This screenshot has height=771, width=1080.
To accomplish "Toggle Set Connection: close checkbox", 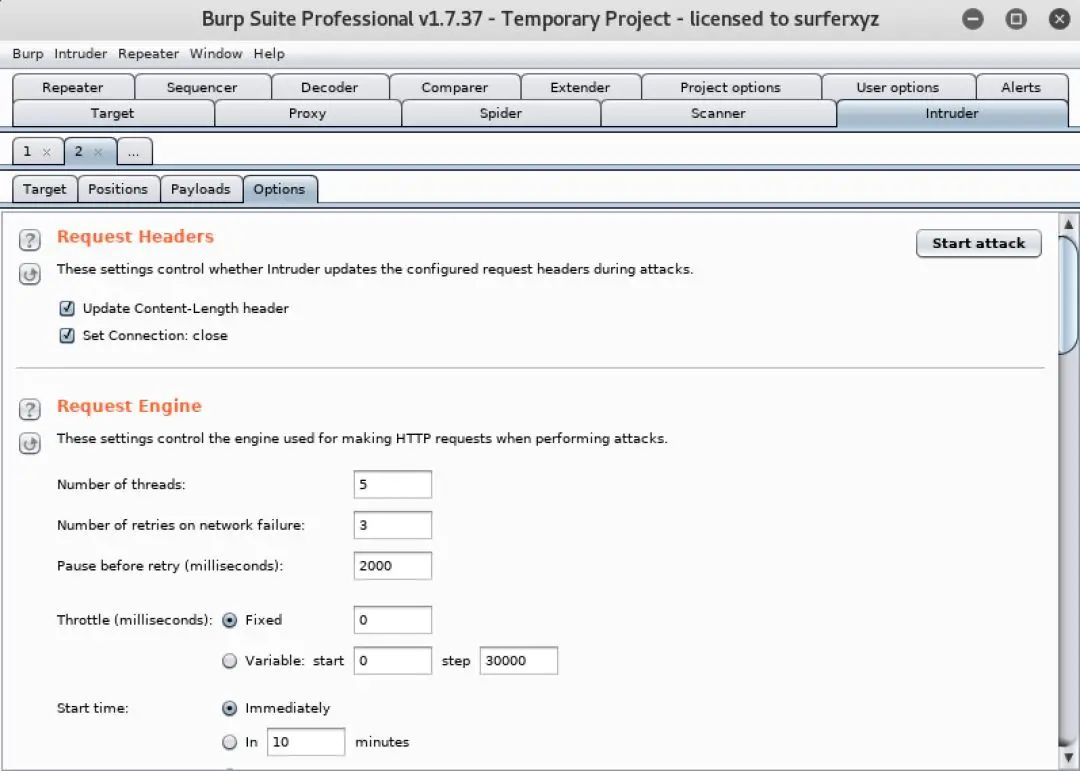I will [x=67, y=336].
